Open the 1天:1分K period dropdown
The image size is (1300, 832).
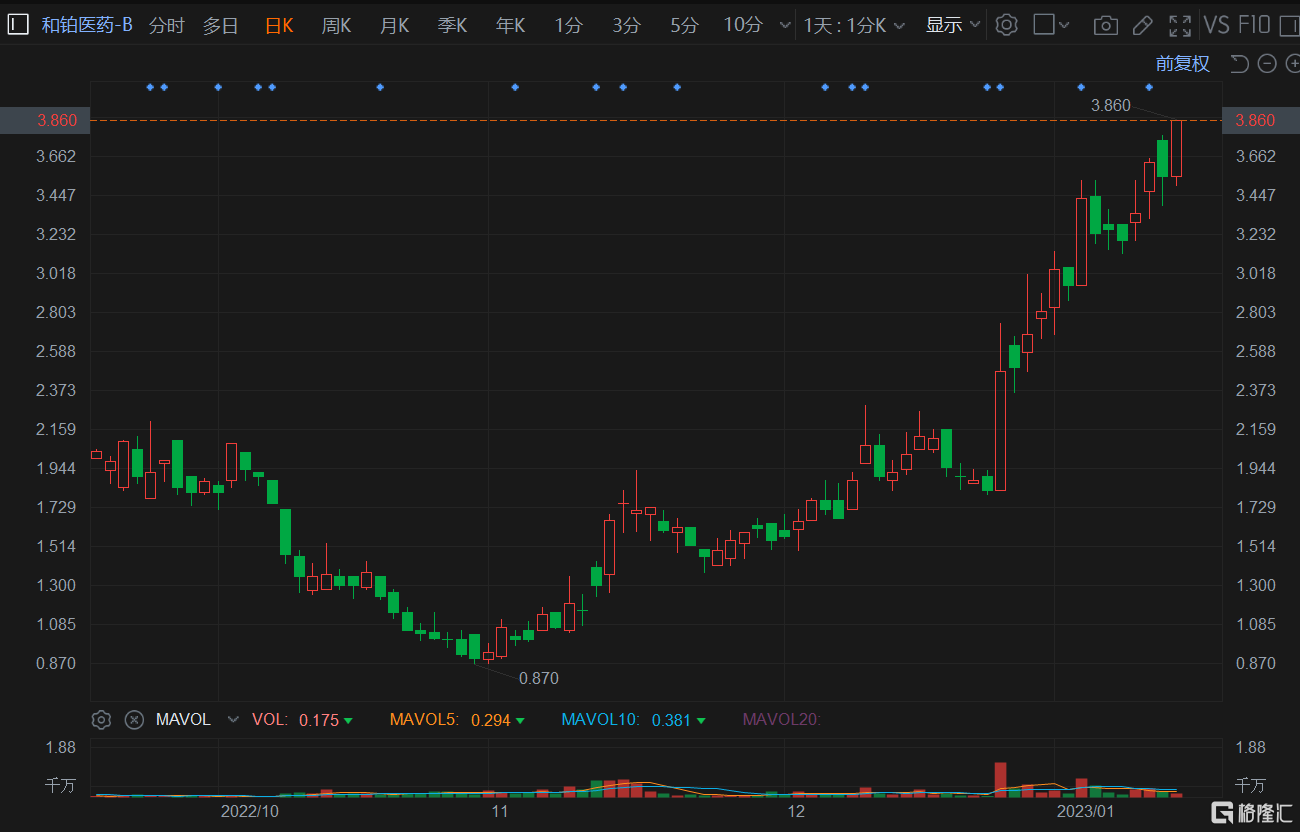click(x=854, y=25)
